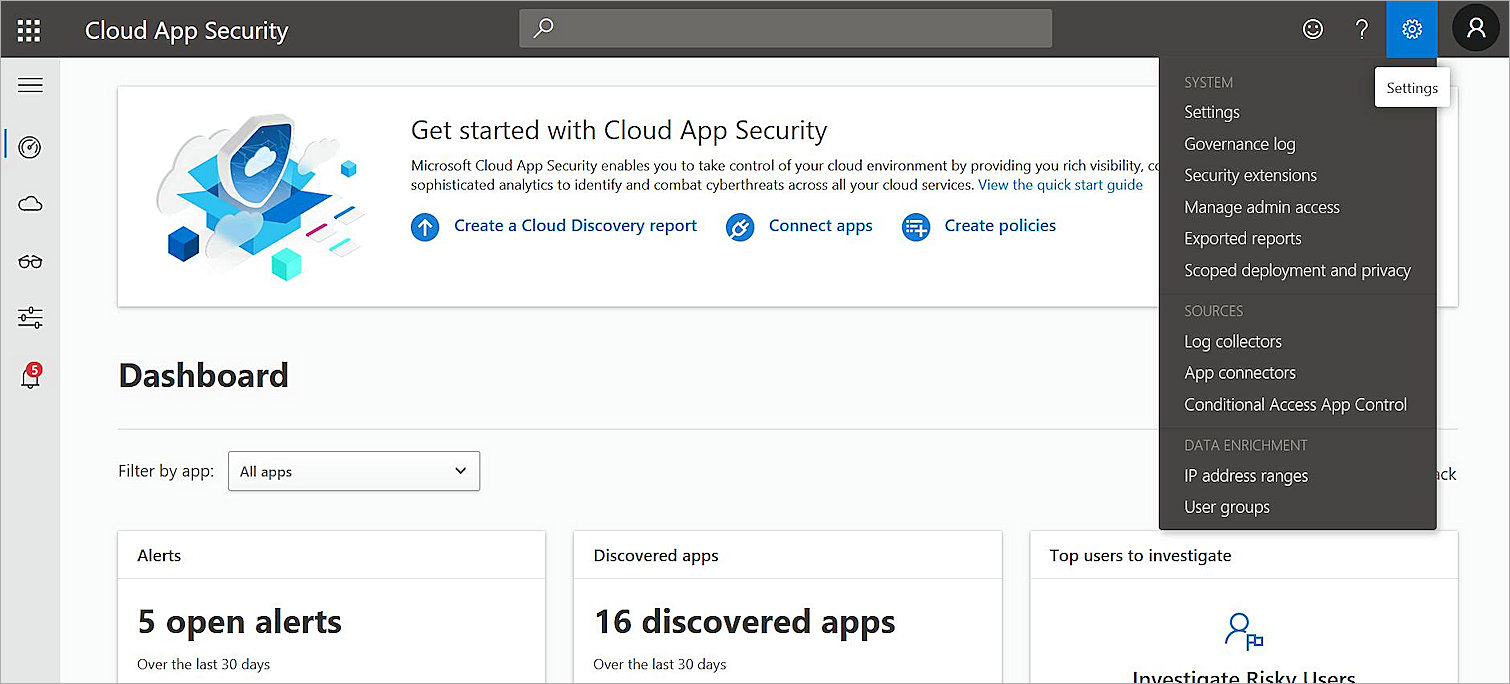1510x684 pixels.
Task: Click in the top search box
Action: 785,29
